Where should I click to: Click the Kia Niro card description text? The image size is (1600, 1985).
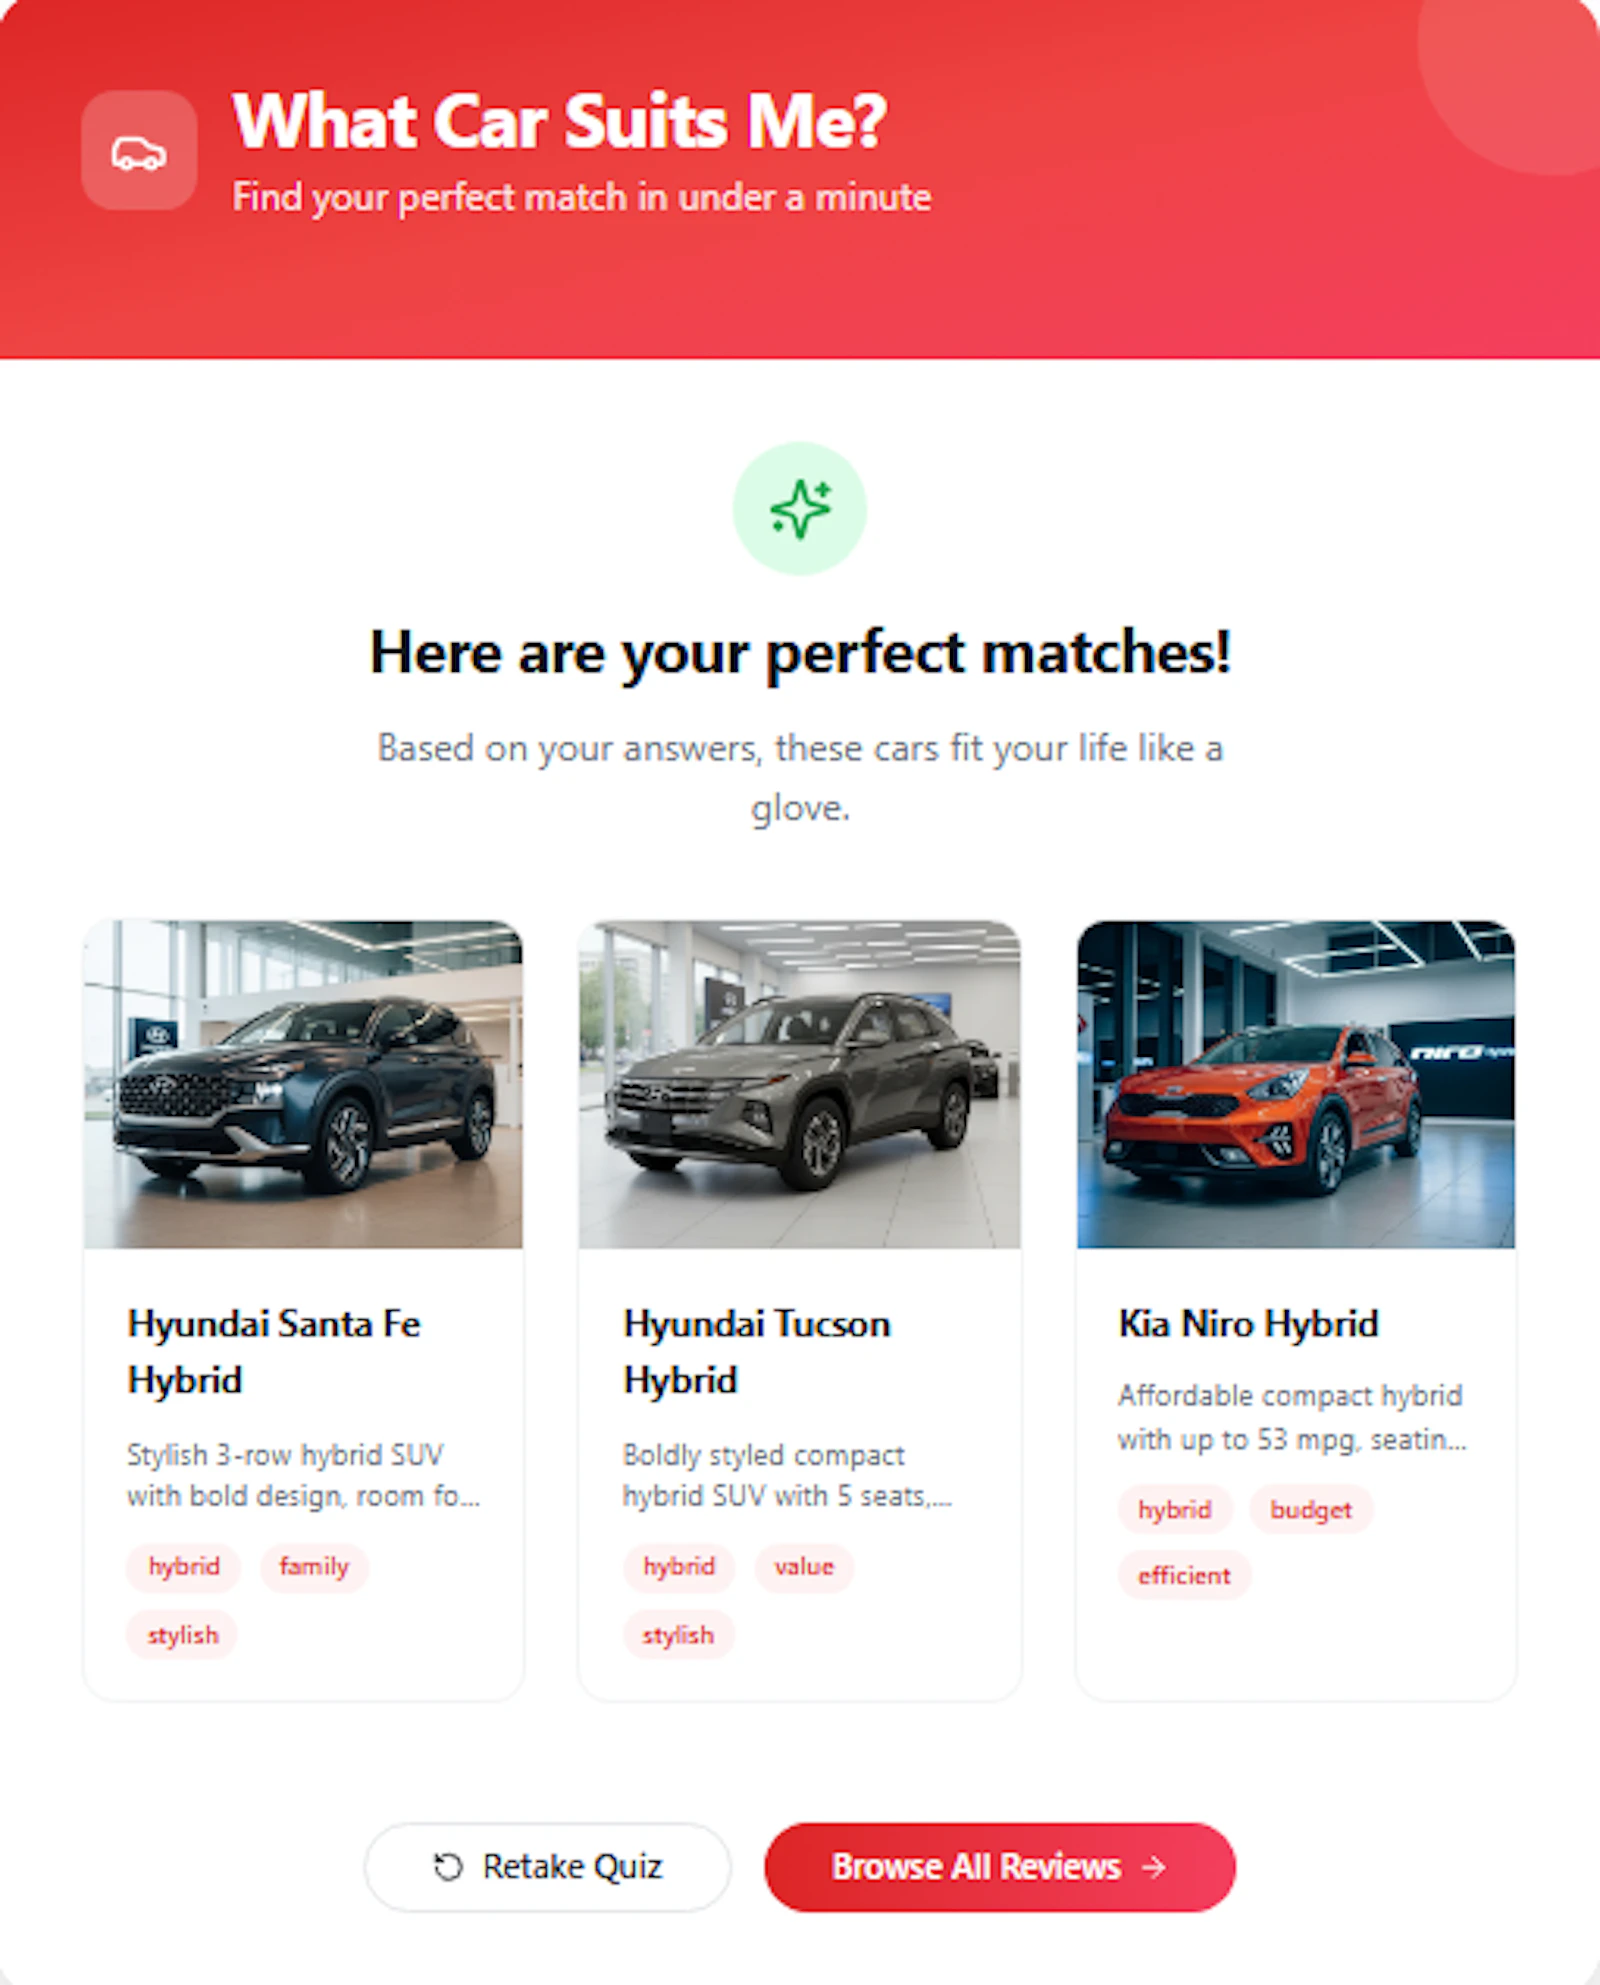(x=1292, y=1417)
